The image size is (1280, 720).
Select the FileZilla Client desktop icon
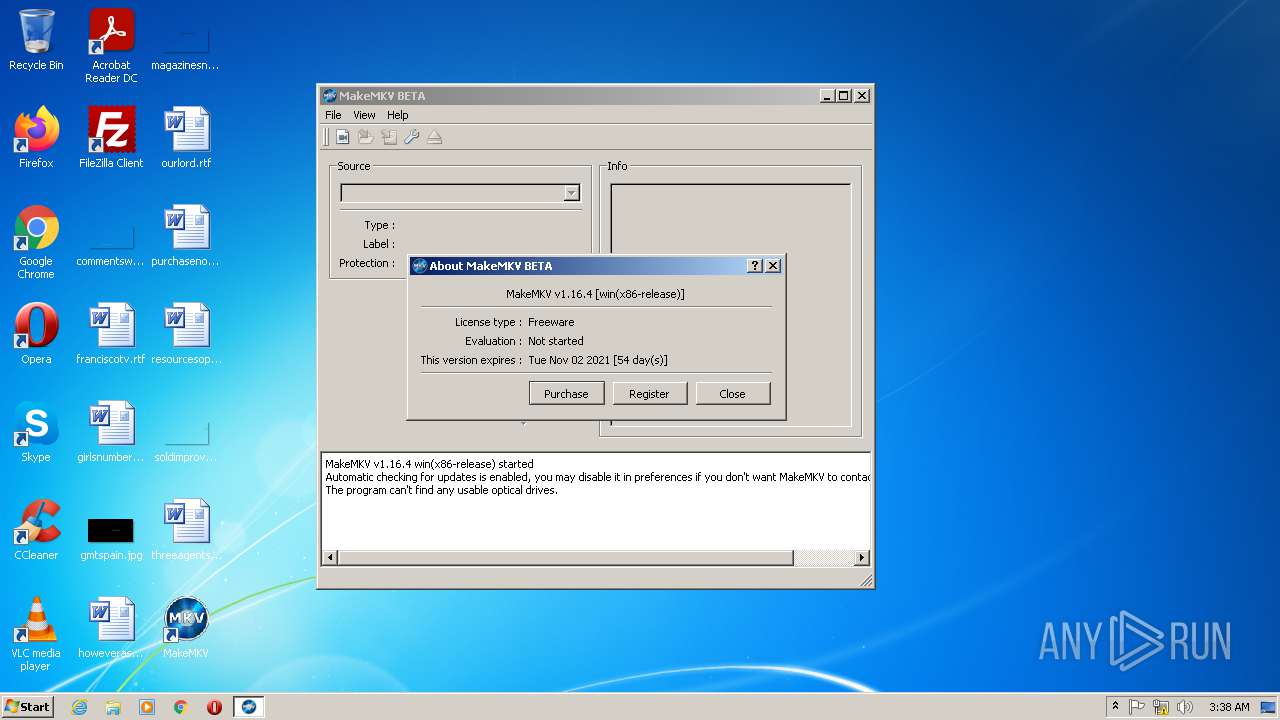pyautogui.click(x=111, y=138)
